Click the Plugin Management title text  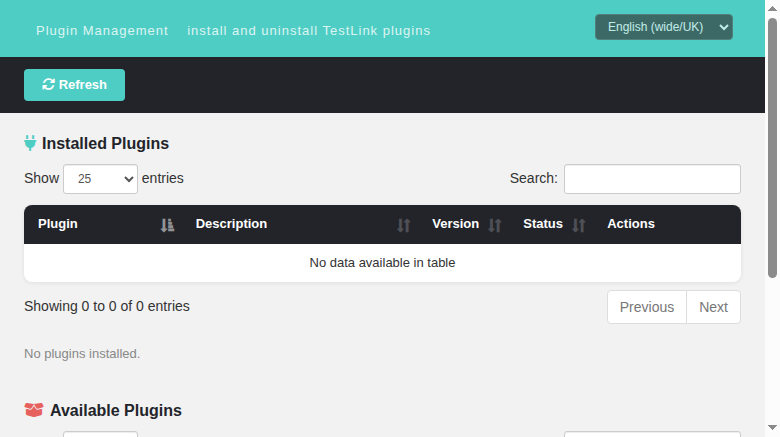[102, 30]
